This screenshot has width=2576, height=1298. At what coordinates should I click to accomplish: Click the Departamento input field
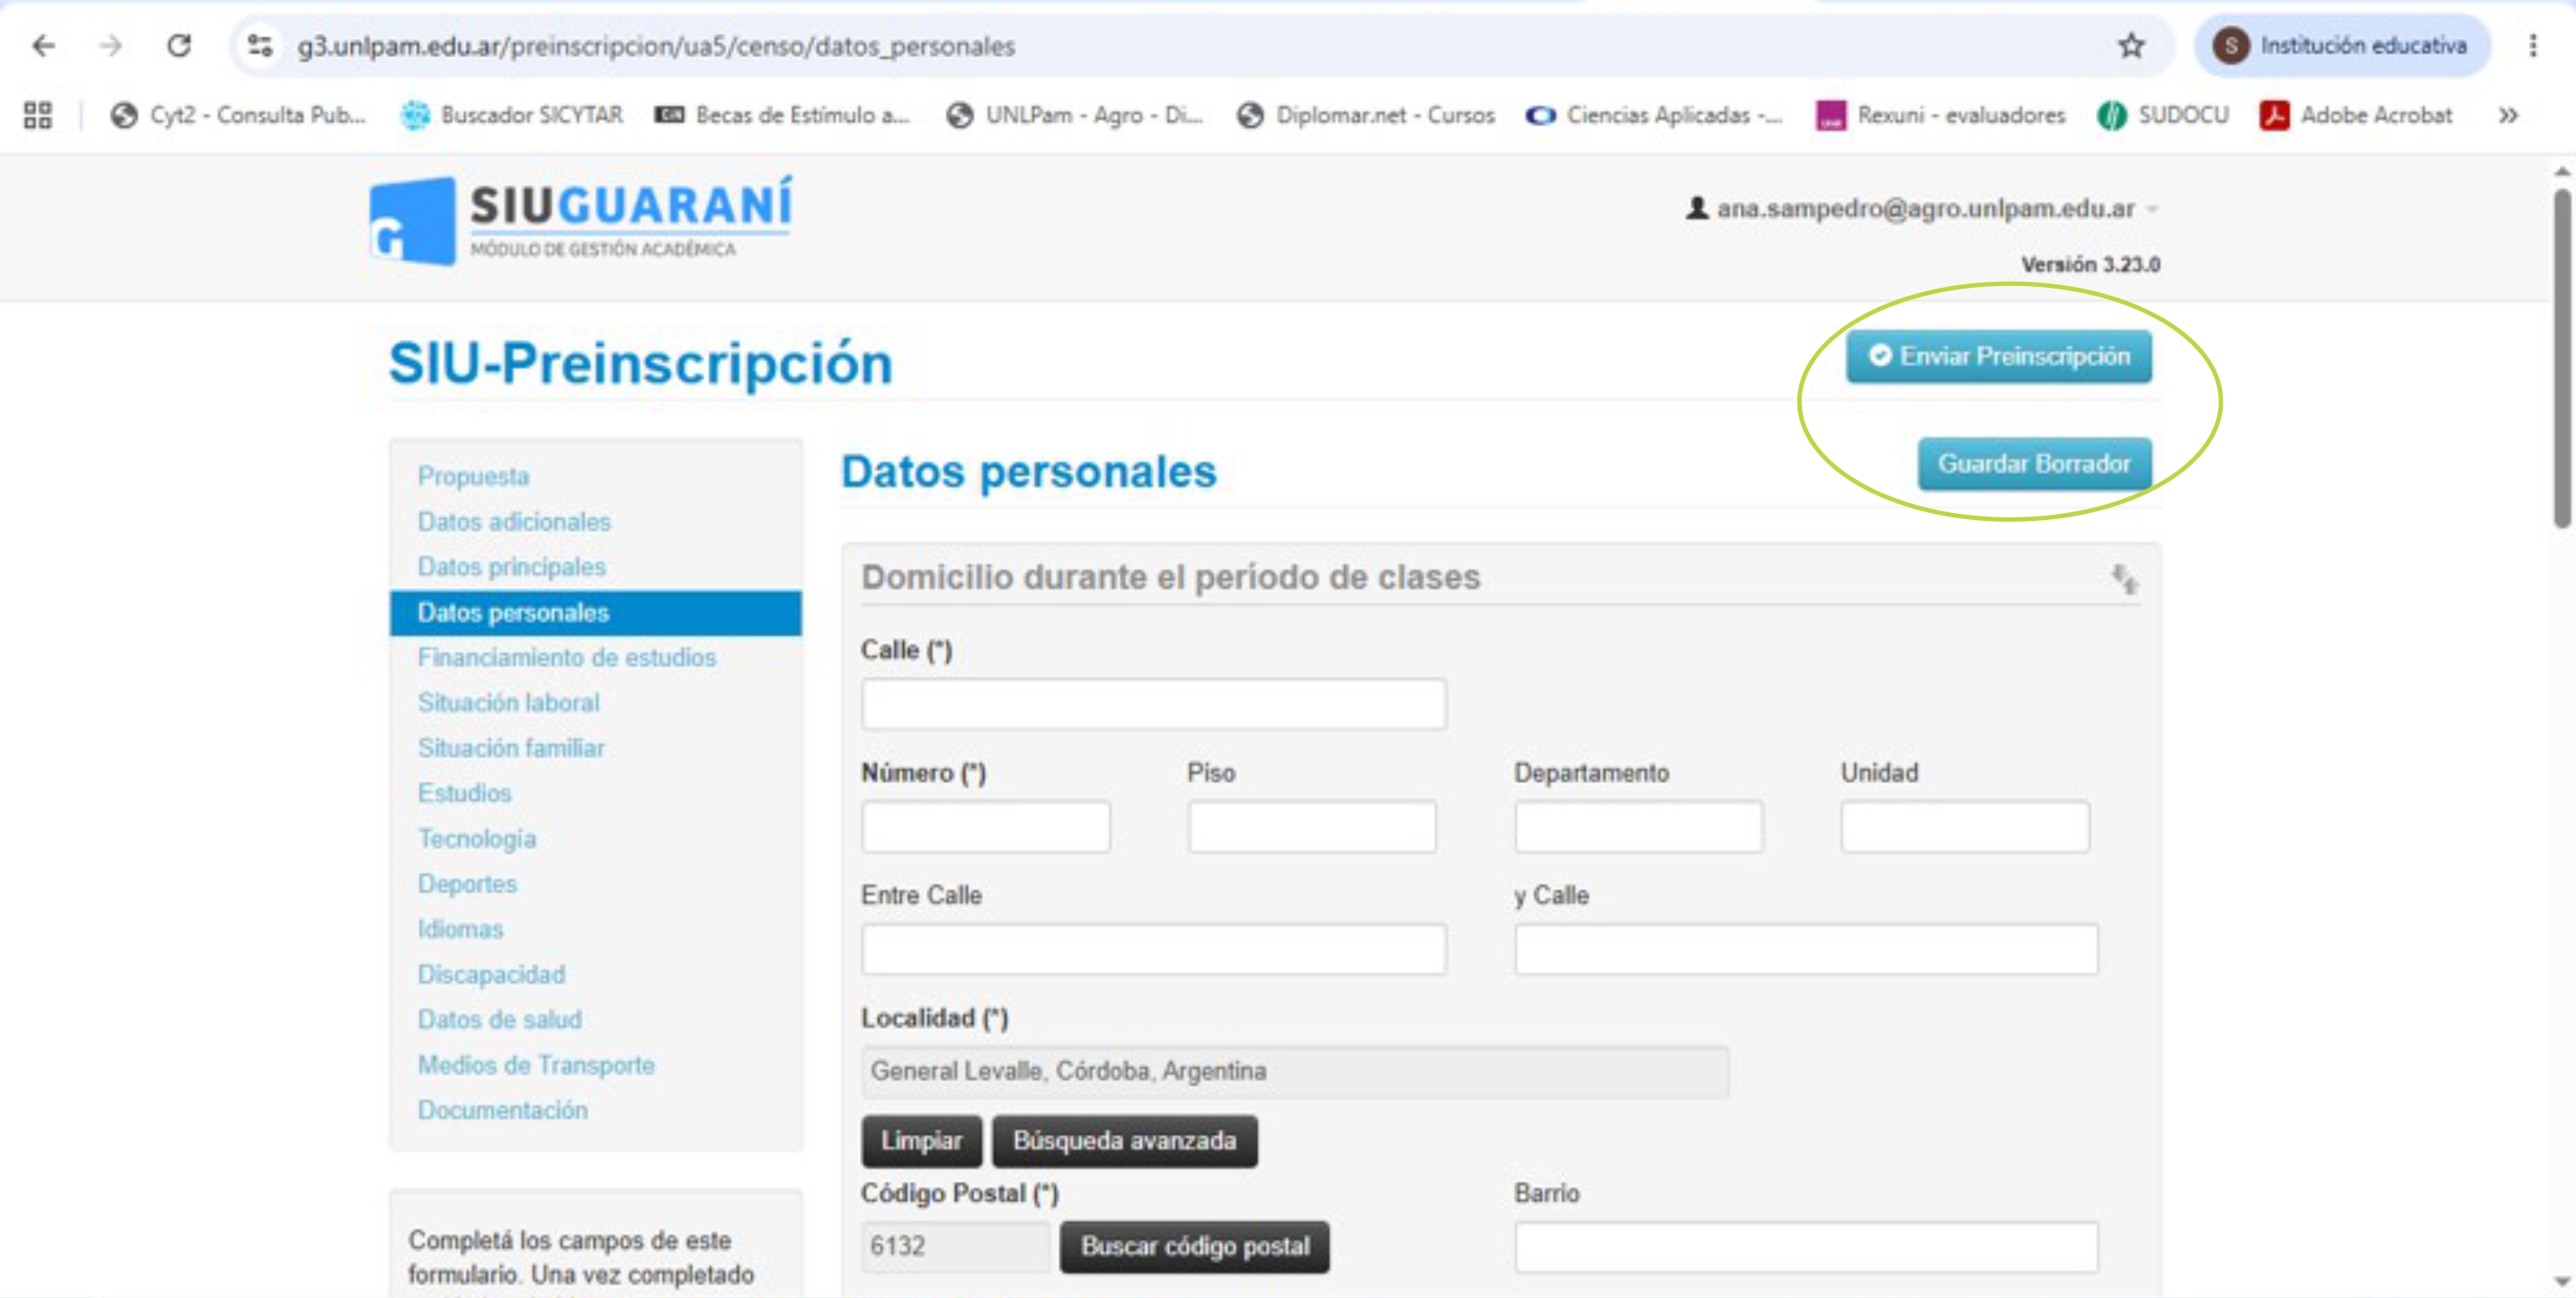pos(1638,827)
